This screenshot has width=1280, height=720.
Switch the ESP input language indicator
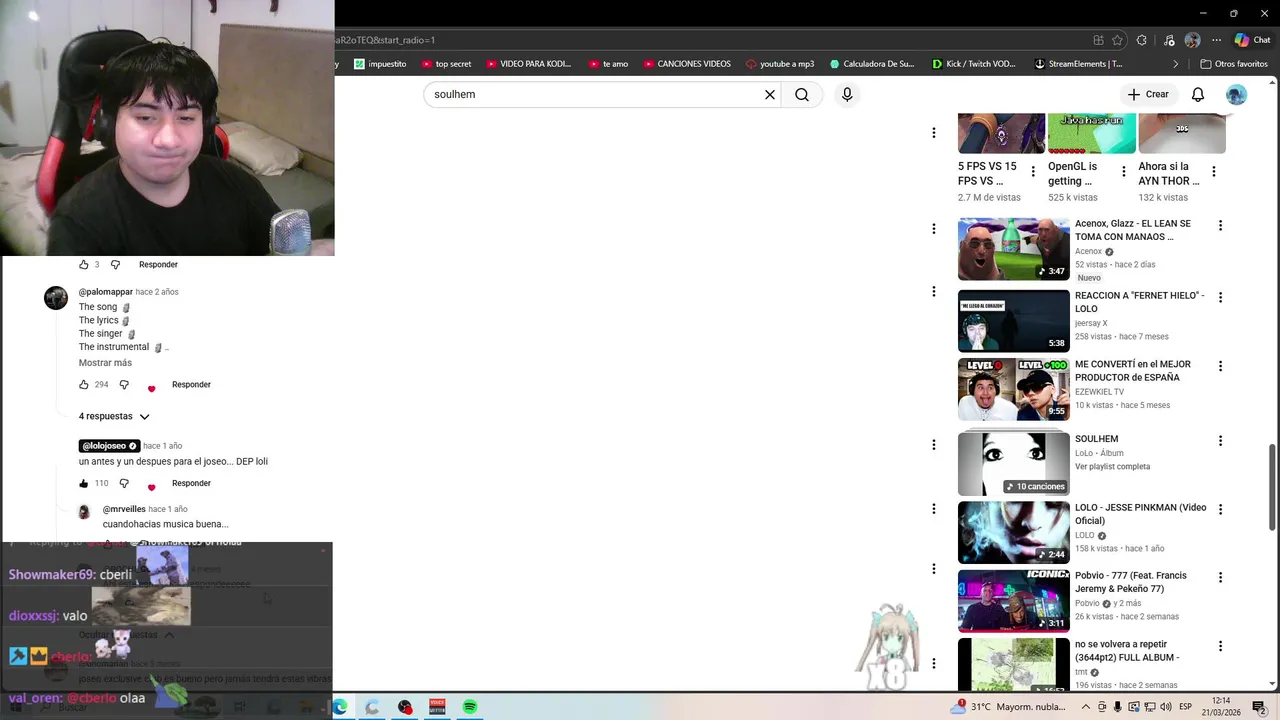coord(1185,707)
